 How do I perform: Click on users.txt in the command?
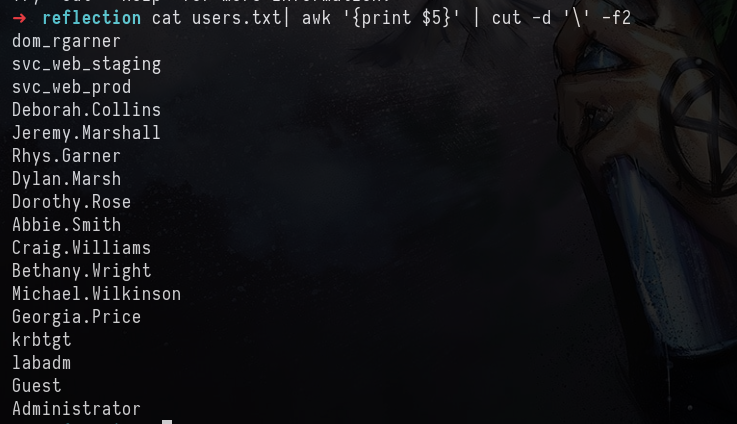236,18
